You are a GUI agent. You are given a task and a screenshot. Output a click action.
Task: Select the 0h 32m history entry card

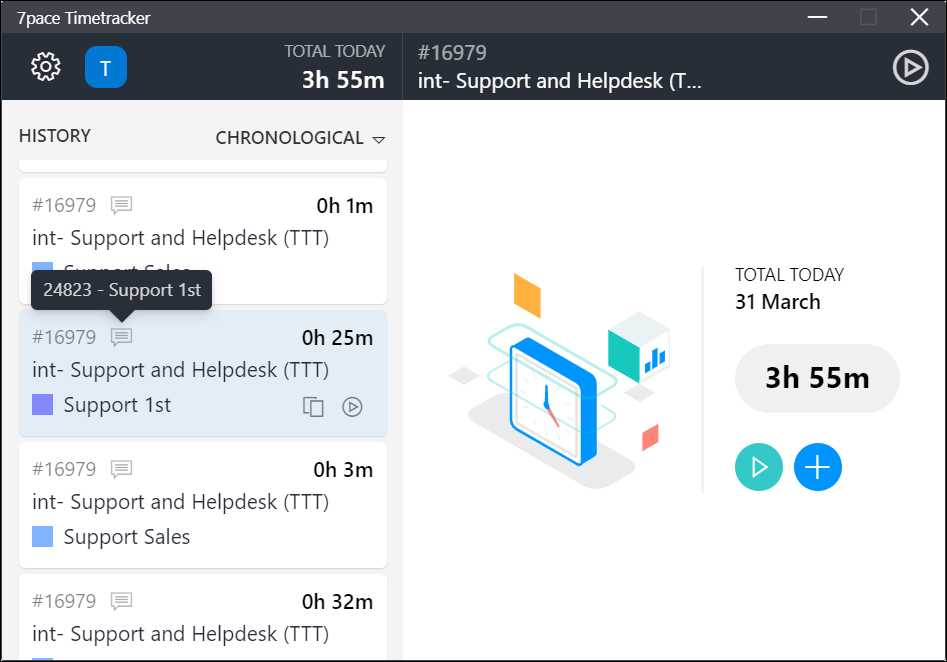203,617
